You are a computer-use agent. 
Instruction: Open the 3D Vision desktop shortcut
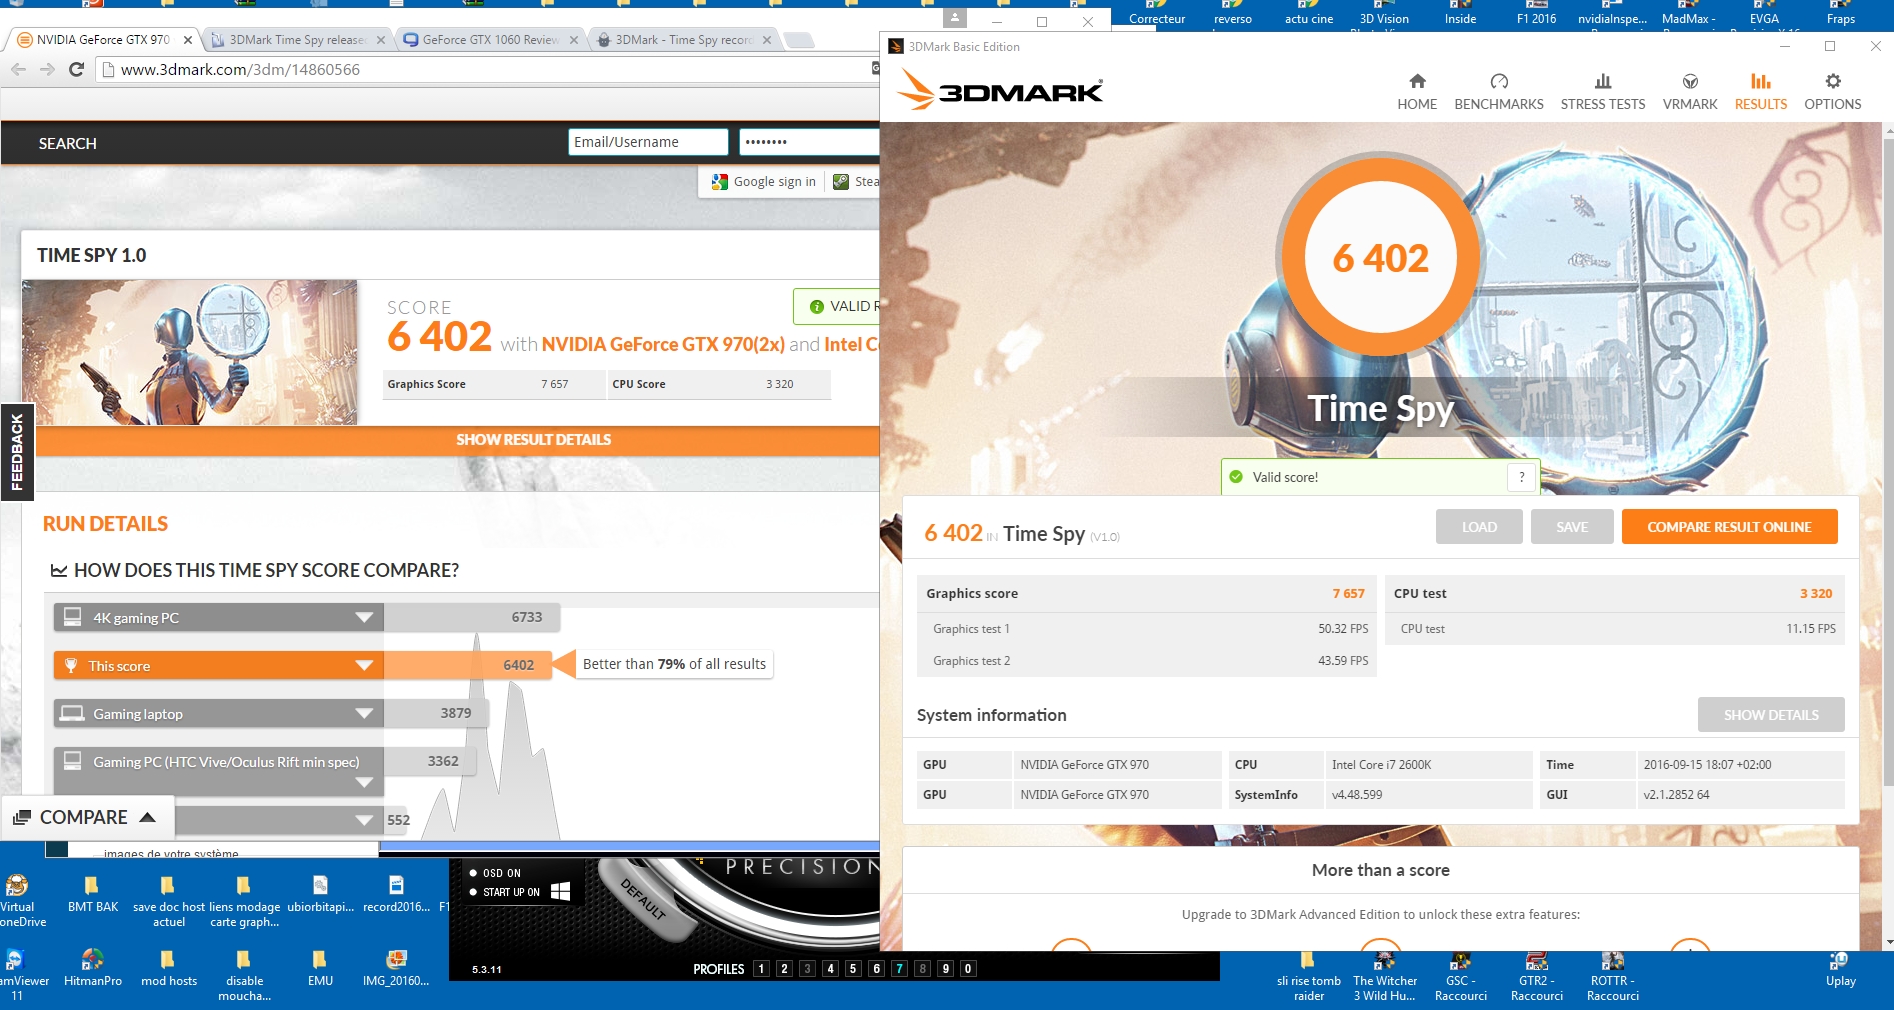[1384, 14]
